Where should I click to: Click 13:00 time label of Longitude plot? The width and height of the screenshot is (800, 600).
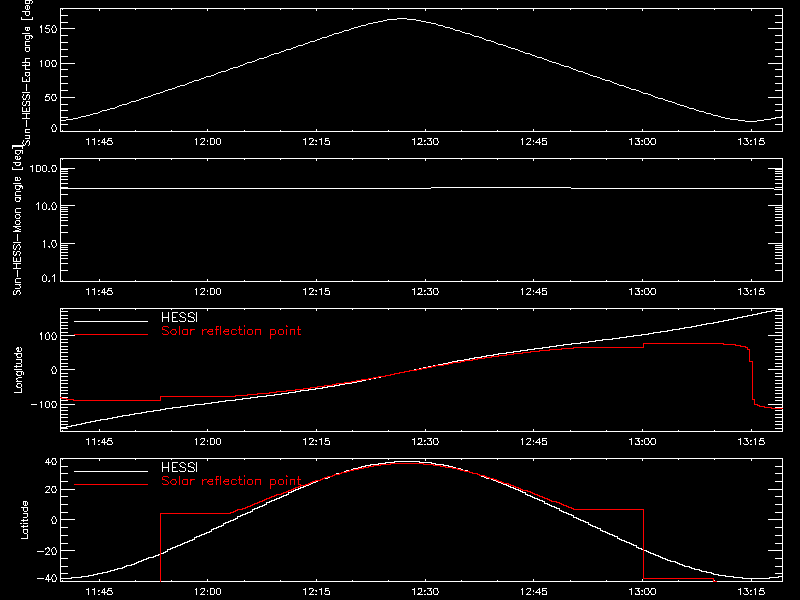642,442
